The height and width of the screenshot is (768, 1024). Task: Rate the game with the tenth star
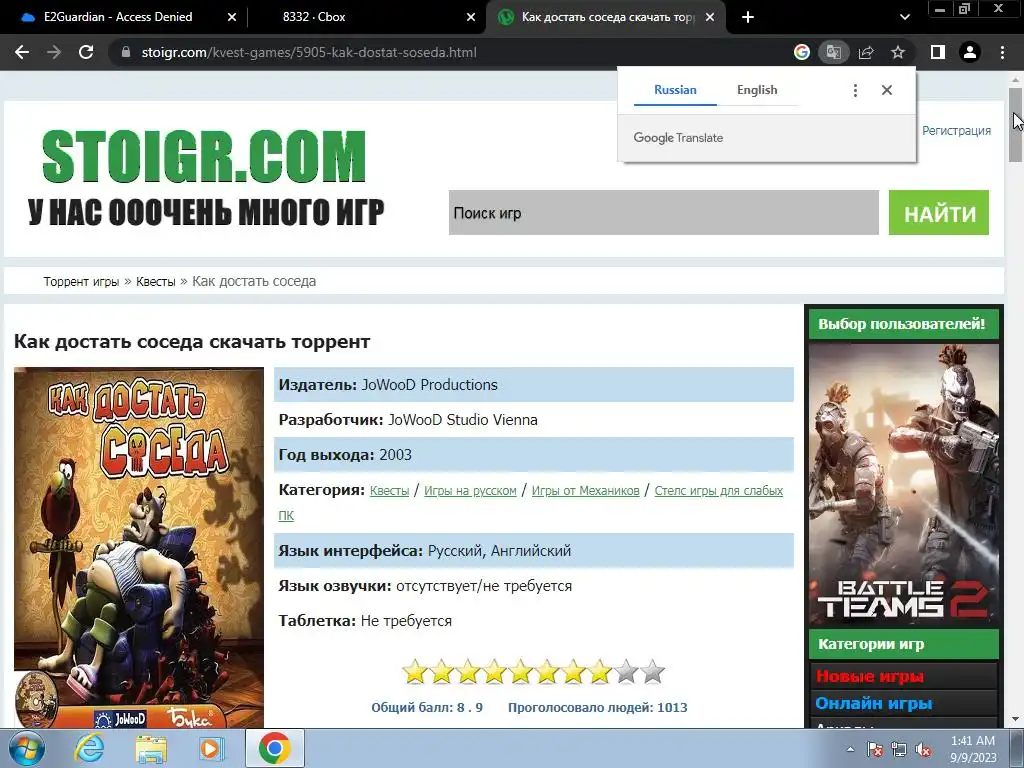point(652,672)
